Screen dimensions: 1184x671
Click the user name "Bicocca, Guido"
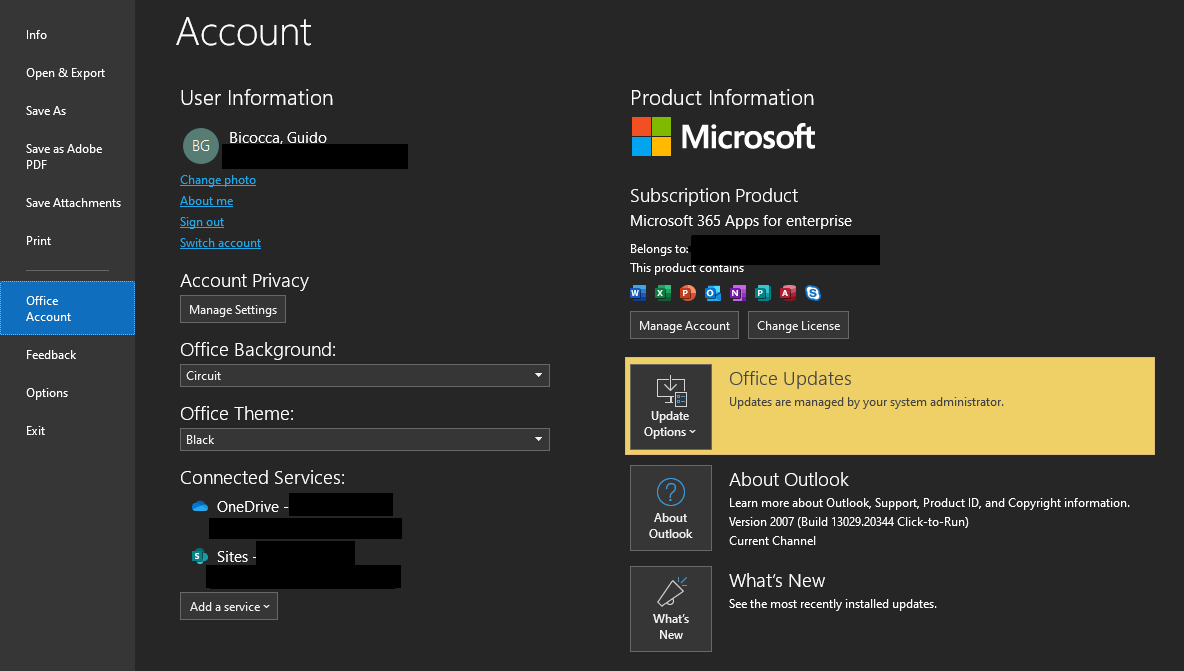tap(278, 137)
